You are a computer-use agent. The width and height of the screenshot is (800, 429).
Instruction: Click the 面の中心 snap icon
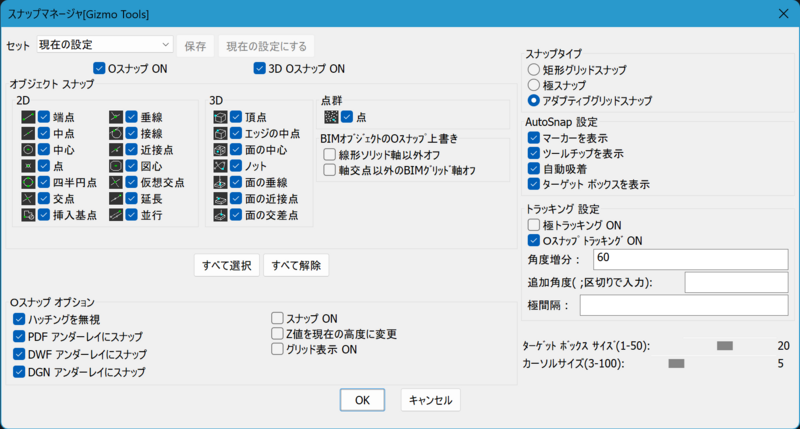pyautogui.click(x=220, y=149)
